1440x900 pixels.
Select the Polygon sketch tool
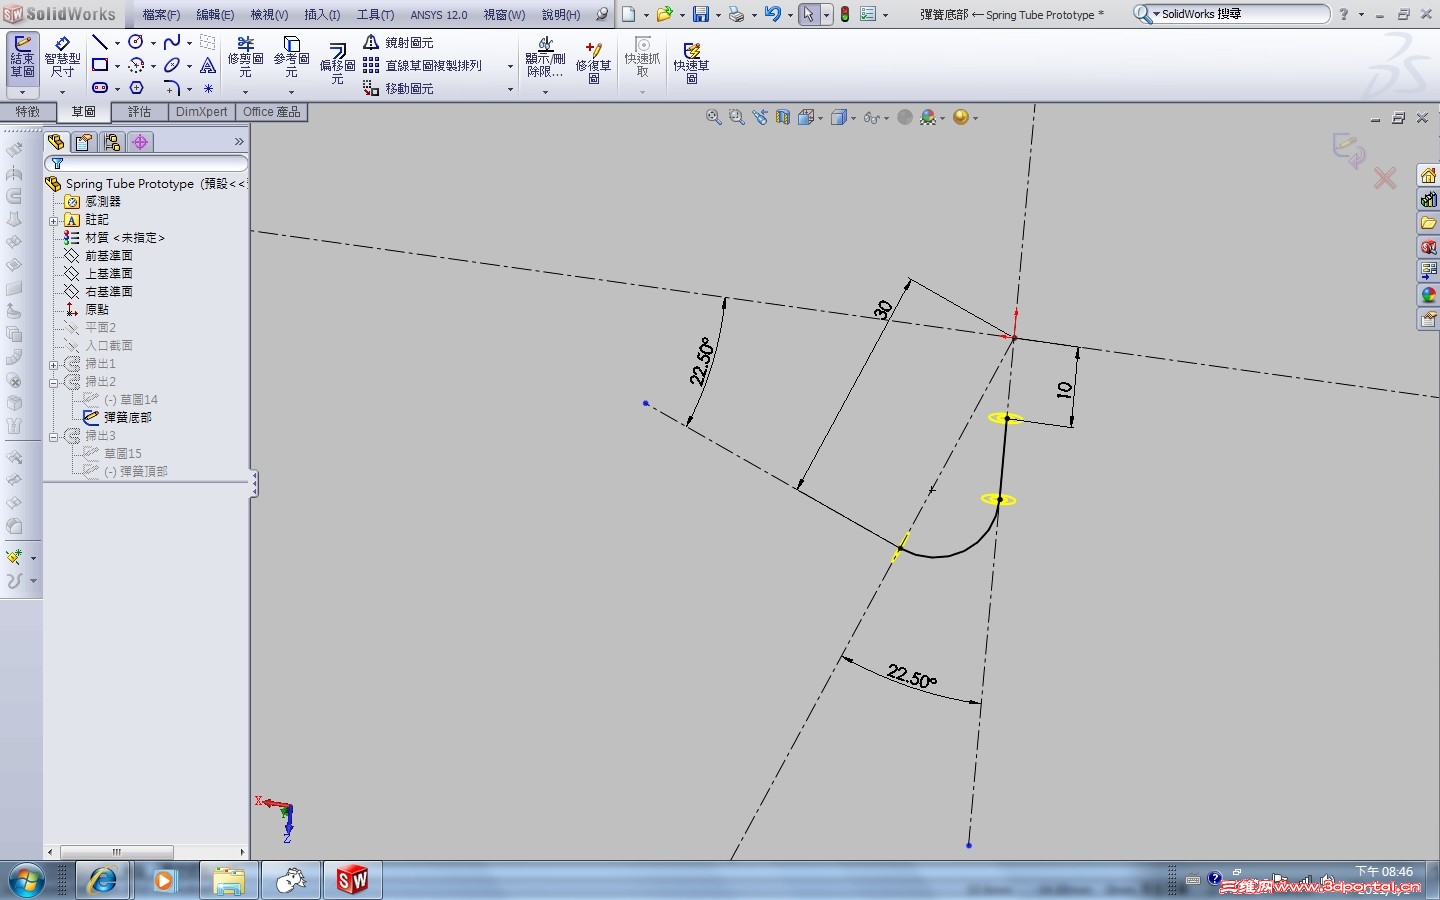click(x=136, y=88)
